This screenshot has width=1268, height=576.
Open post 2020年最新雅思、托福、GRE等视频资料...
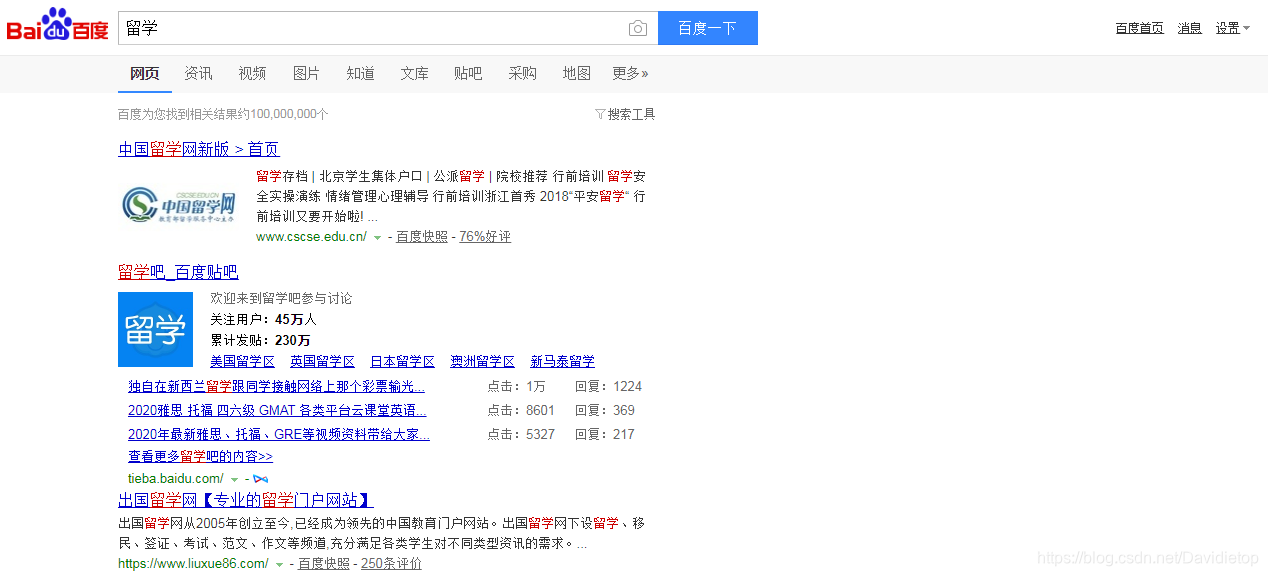[x=279, y=434]
